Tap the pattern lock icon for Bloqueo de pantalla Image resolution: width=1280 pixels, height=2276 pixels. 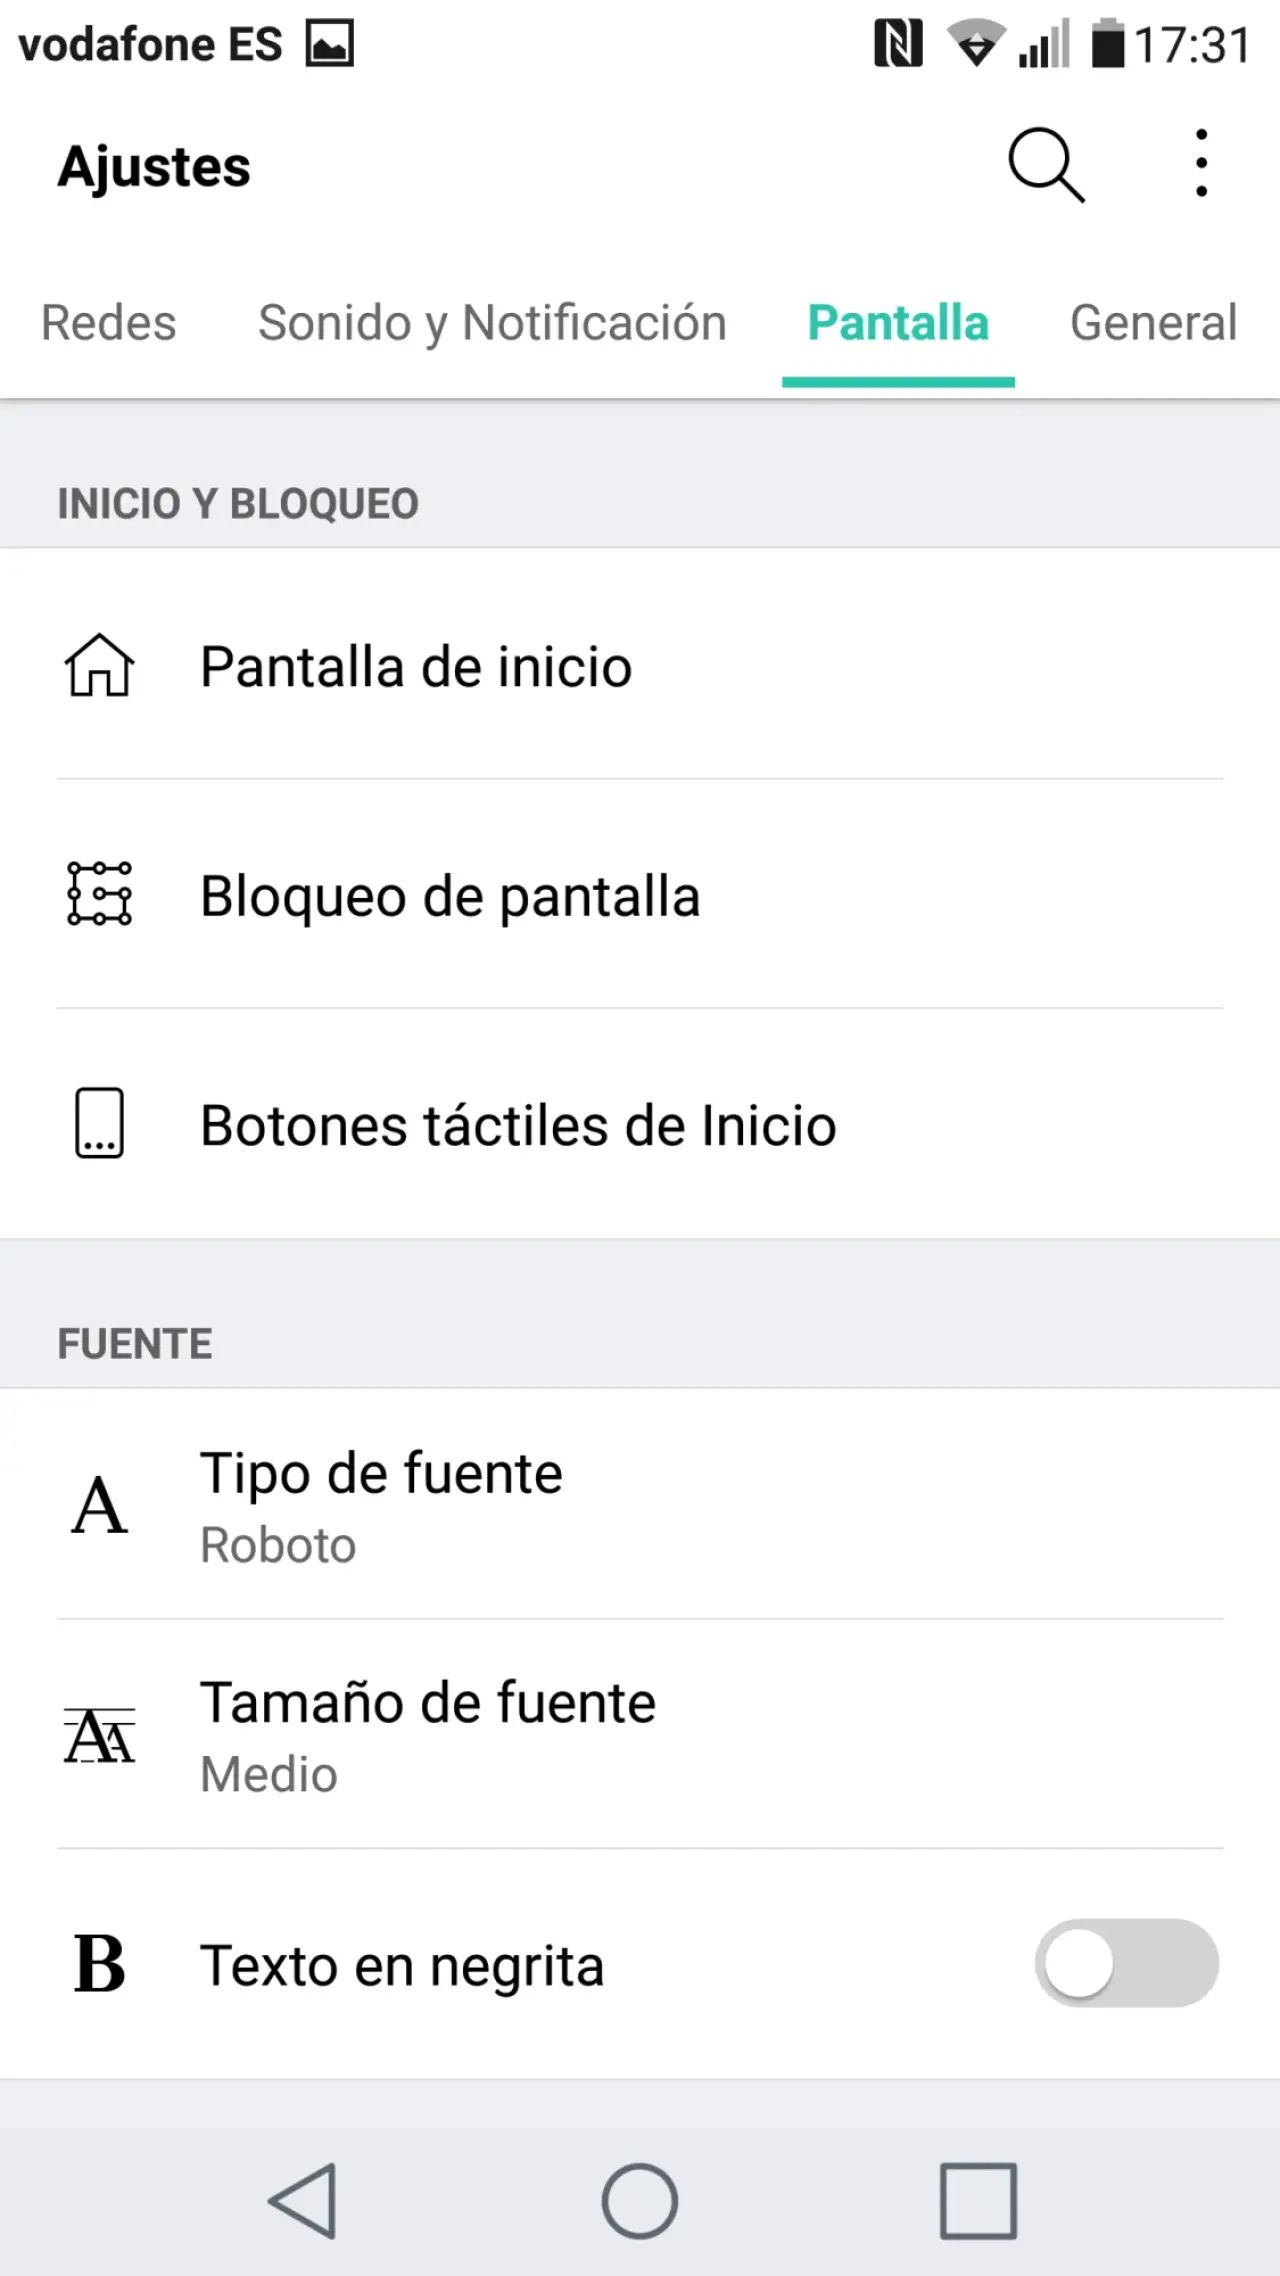(99, 893)
